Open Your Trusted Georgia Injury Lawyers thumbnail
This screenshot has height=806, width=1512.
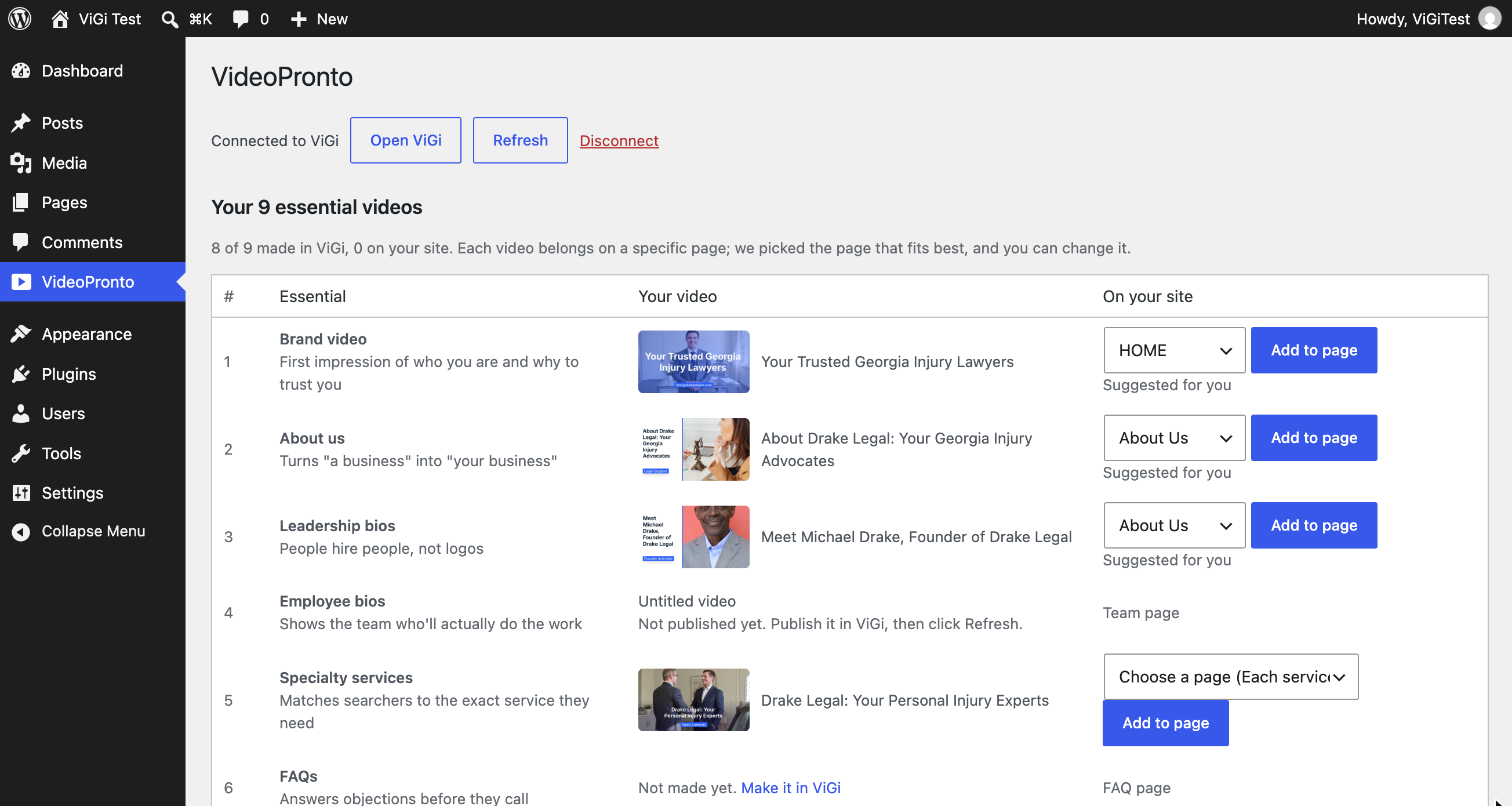694,362
